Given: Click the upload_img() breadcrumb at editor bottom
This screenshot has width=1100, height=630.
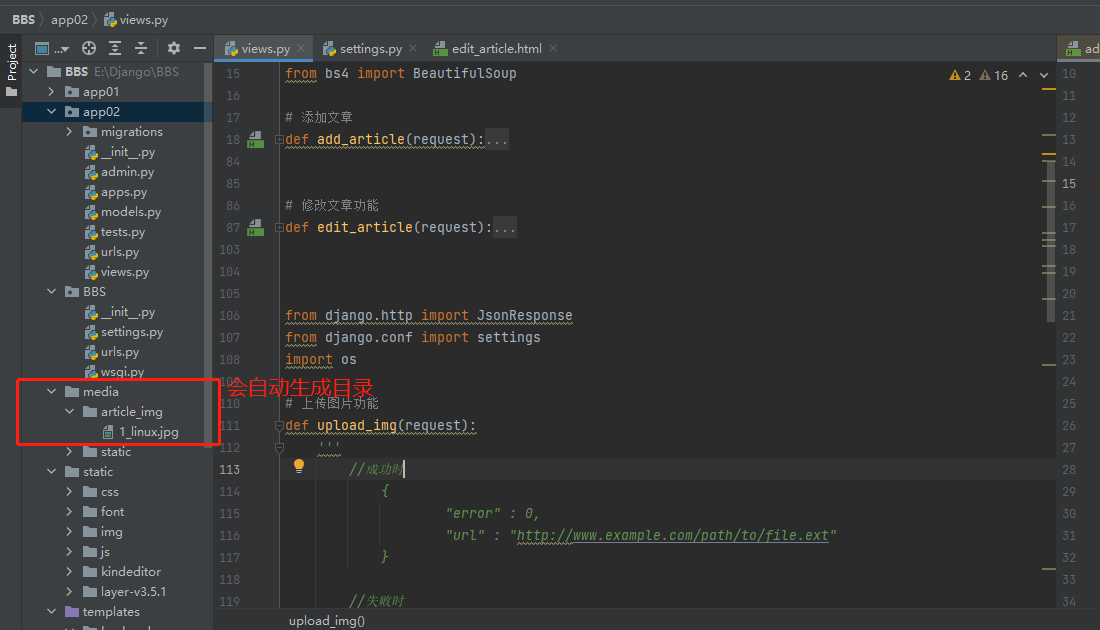Looking at the screenshot, I should [x=327, y=621].
